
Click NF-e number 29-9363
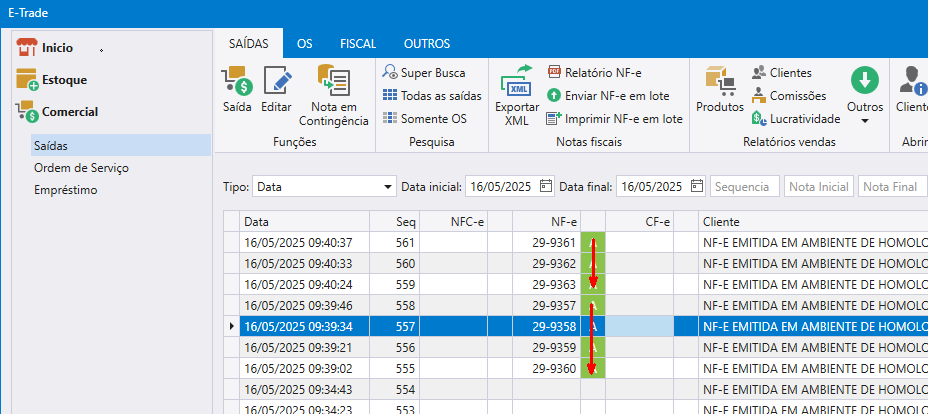(554, 284)
